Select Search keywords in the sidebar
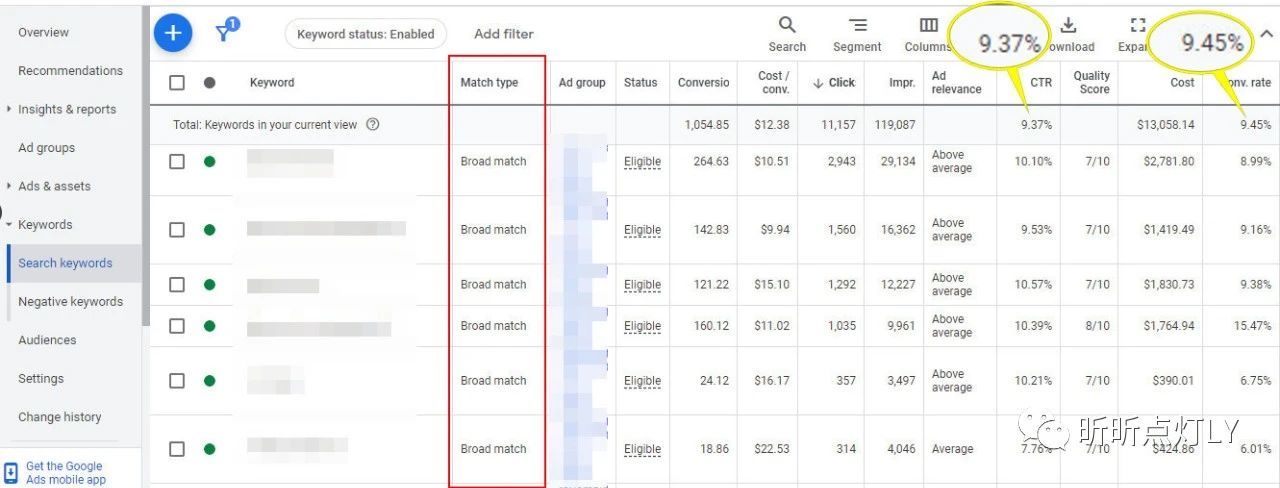 (65, 263)
